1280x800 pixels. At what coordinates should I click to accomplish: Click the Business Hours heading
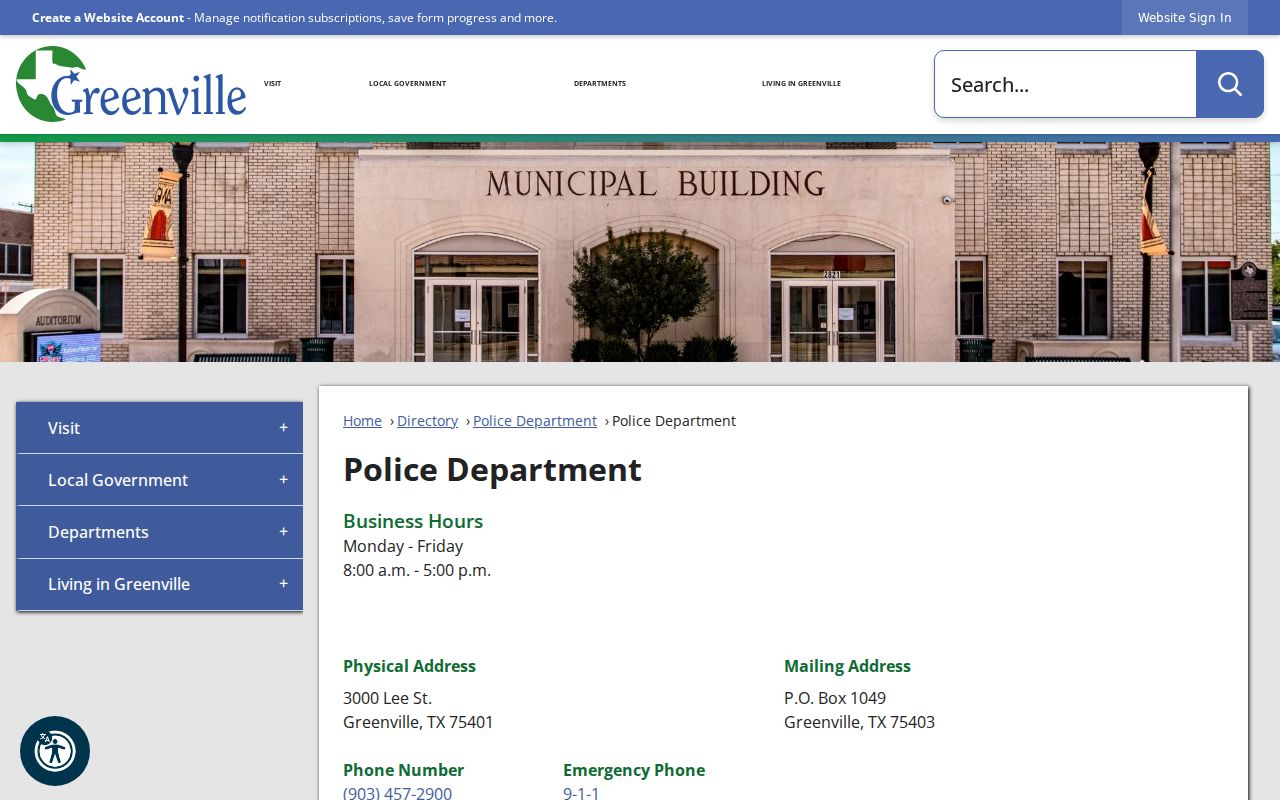[413, 521]
